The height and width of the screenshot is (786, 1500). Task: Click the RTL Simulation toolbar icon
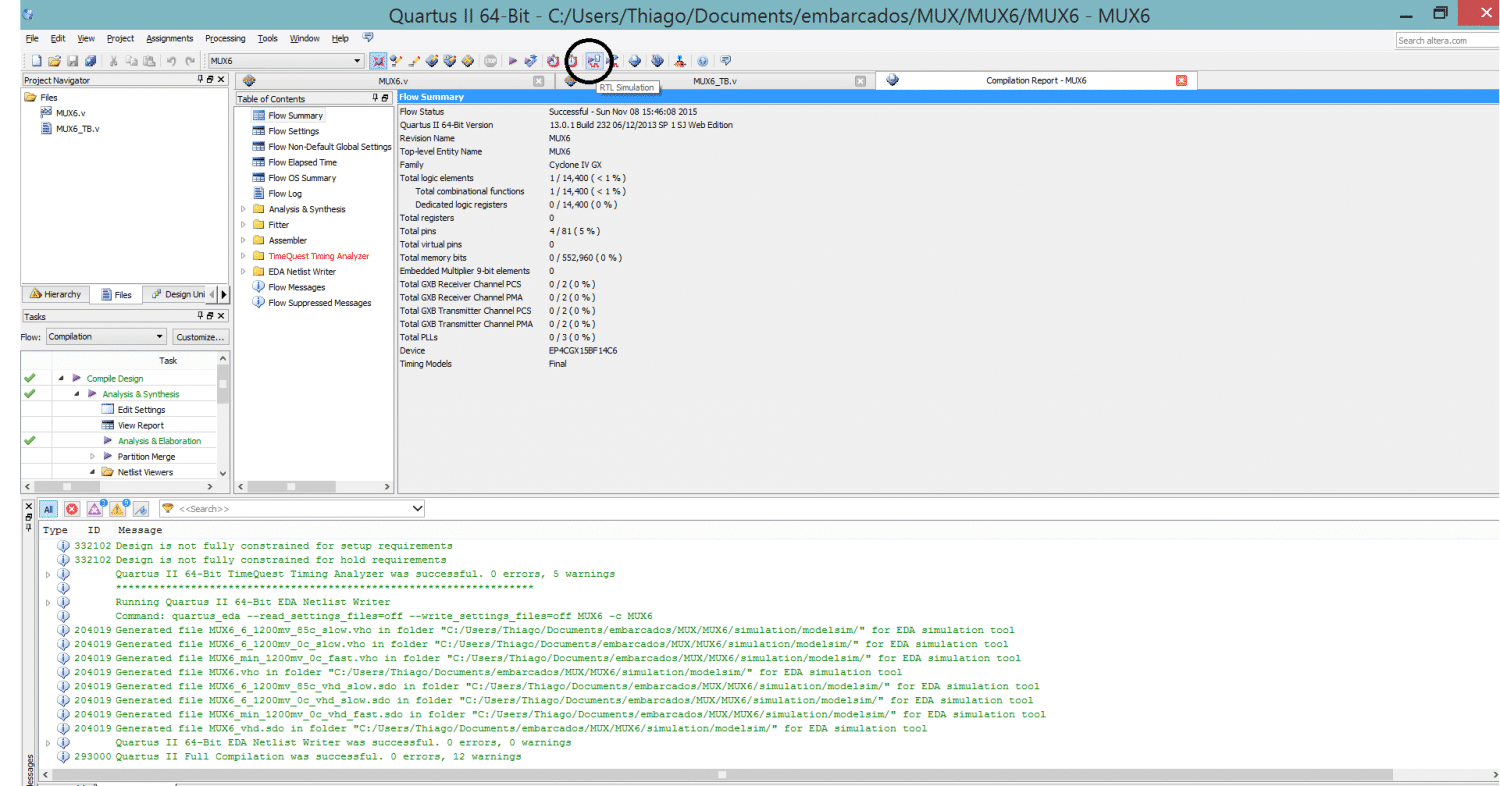(x=594, y=61)
